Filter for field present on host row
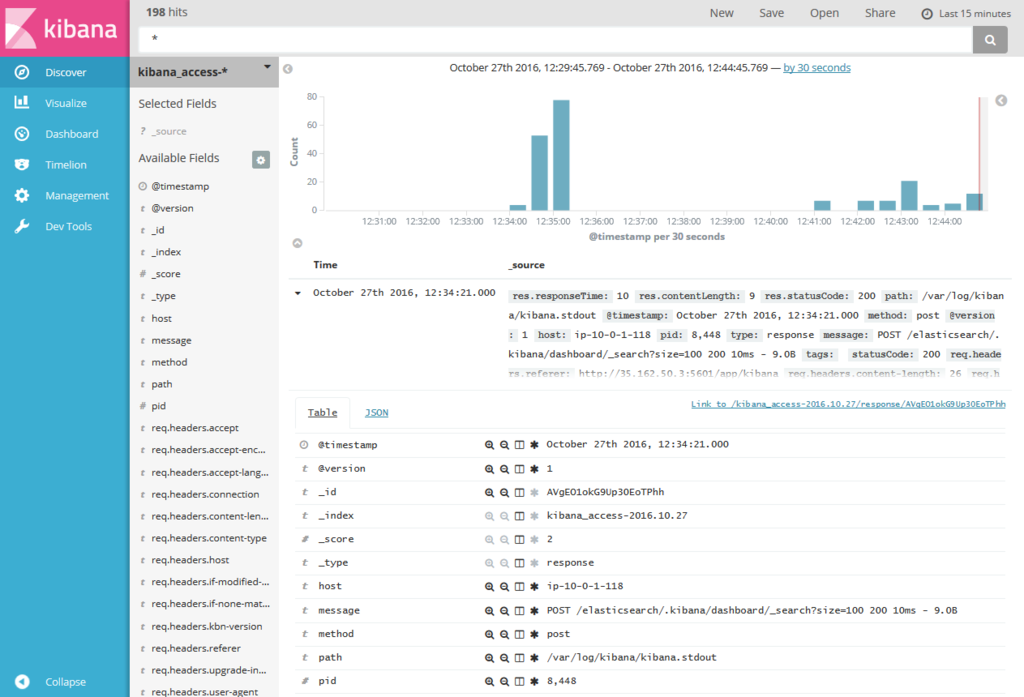The image size is (1024, 697). (534, 587)
